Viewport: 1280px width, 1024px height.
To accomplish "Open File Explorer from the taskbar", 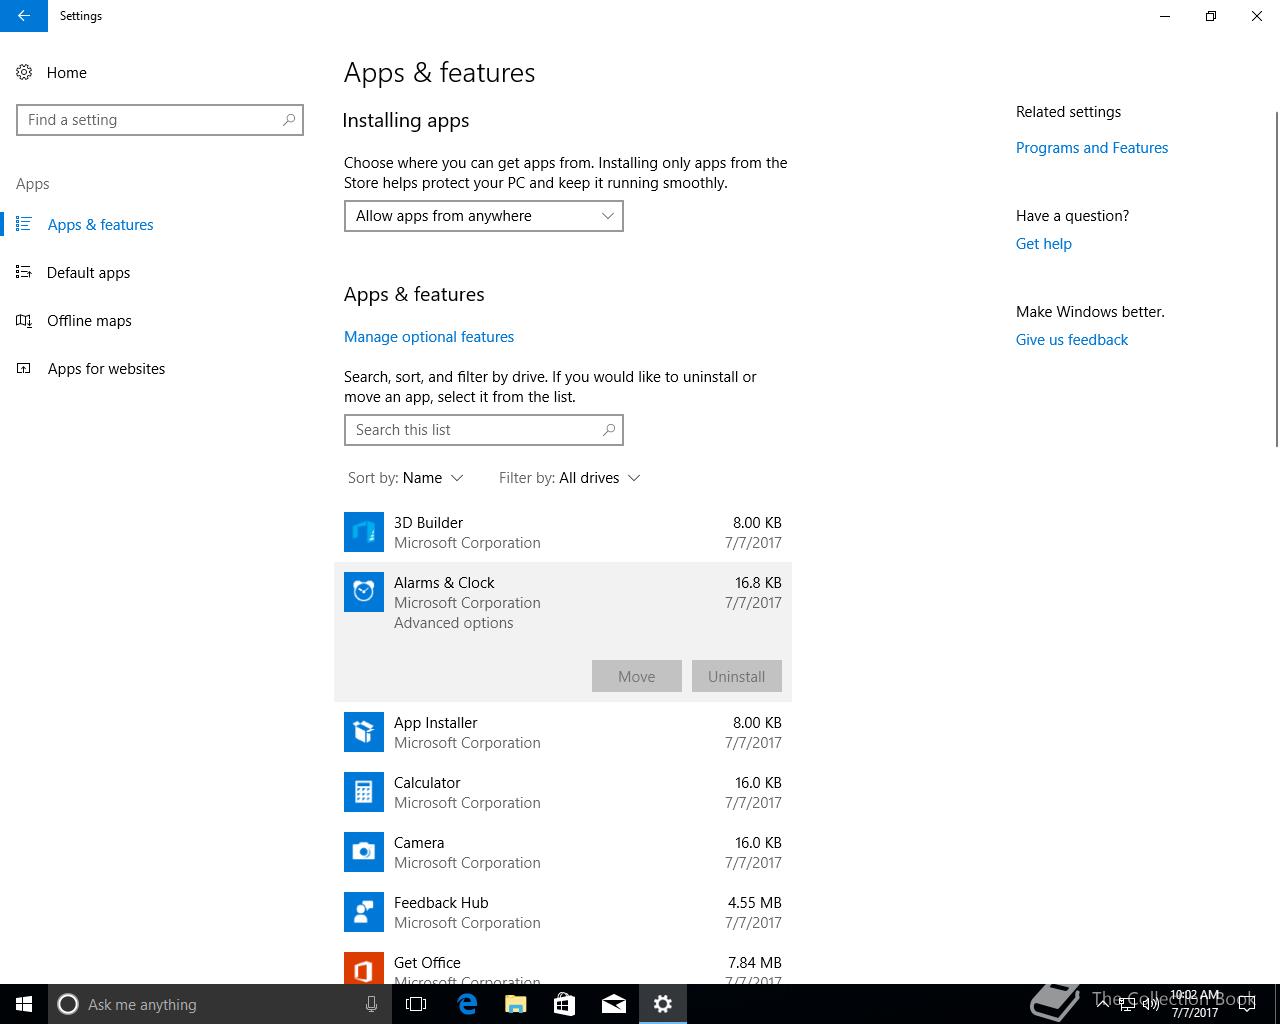I will [x=516, y=1004].
